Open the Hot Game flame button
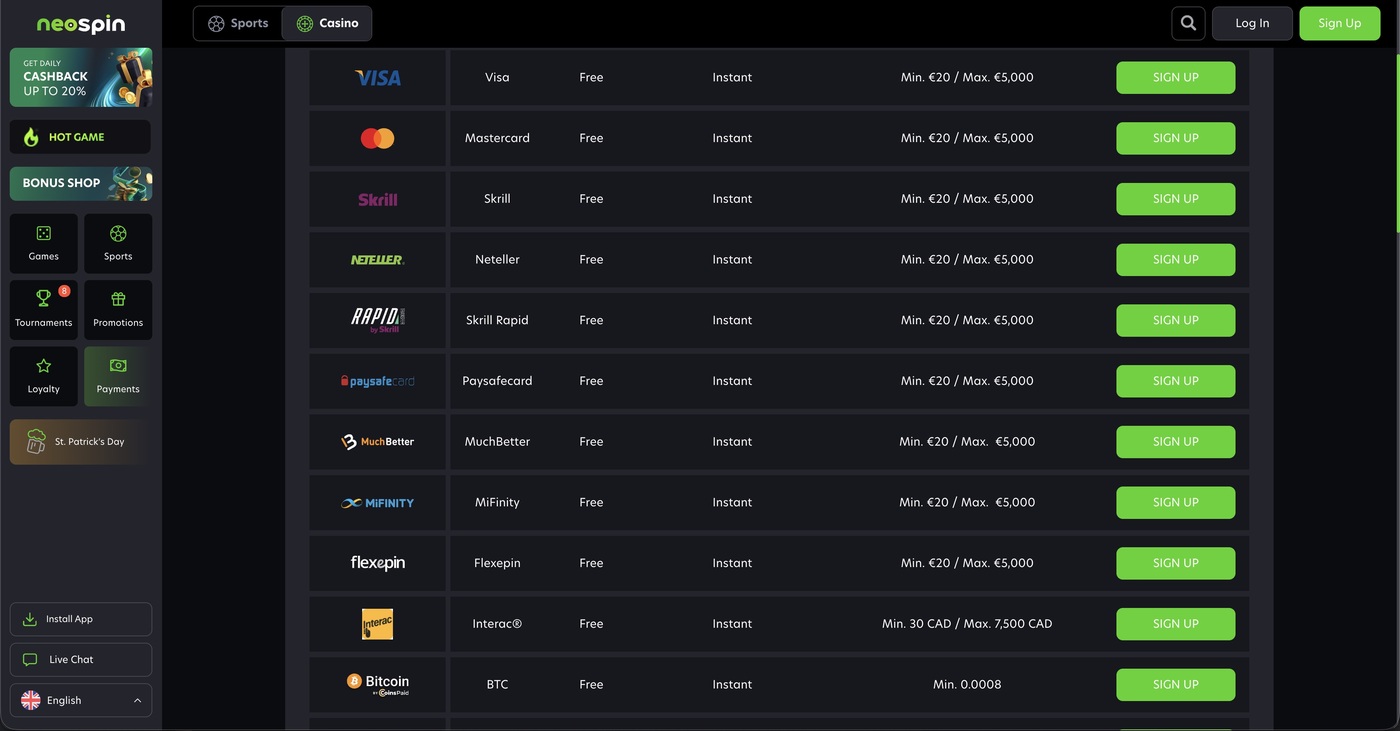1400x731 pixels. 80,137
